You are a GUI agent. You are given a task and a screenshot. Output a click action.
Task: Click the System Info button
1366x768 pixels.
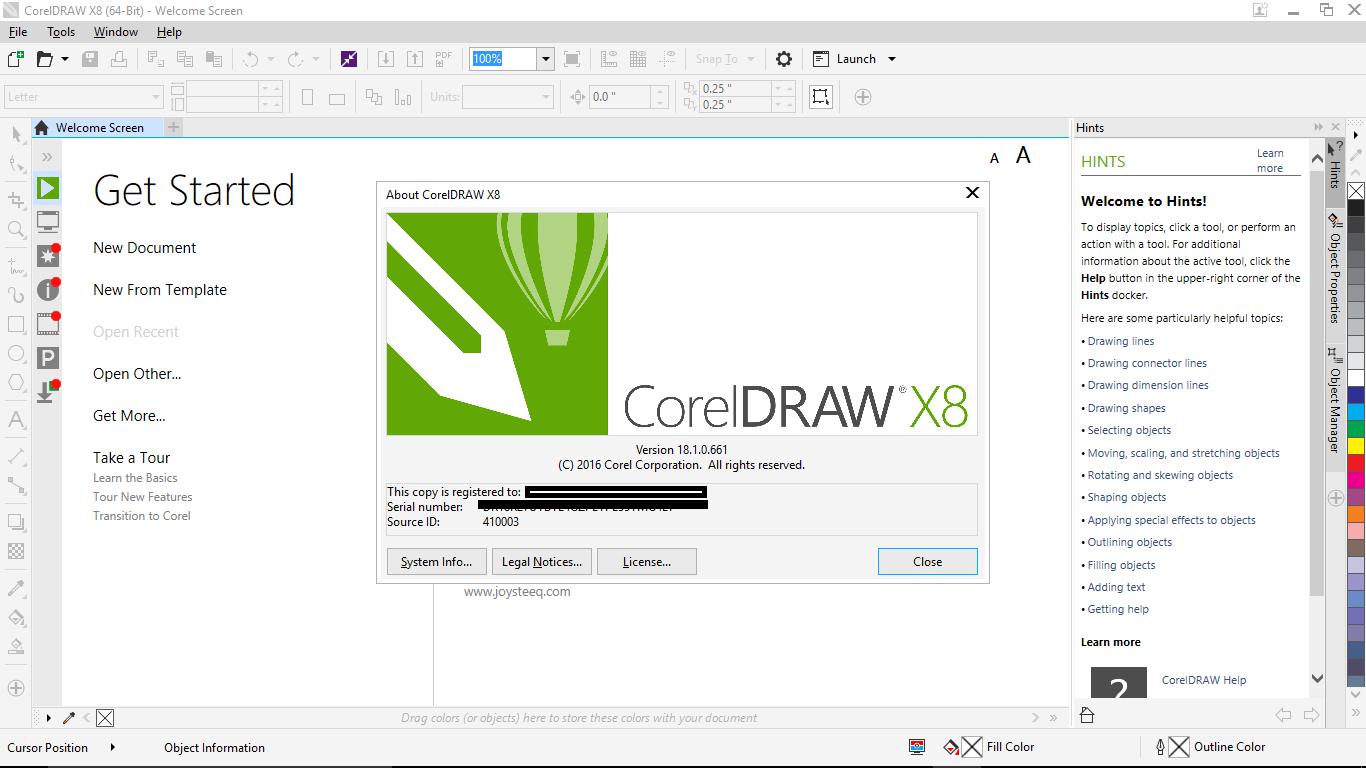point(436,562)
